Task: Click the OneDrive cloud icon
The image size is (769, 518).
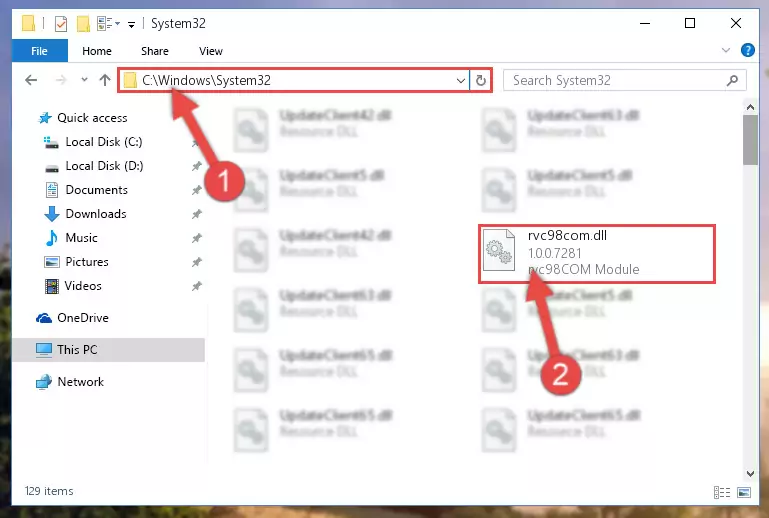Action: tap(44, 318)
